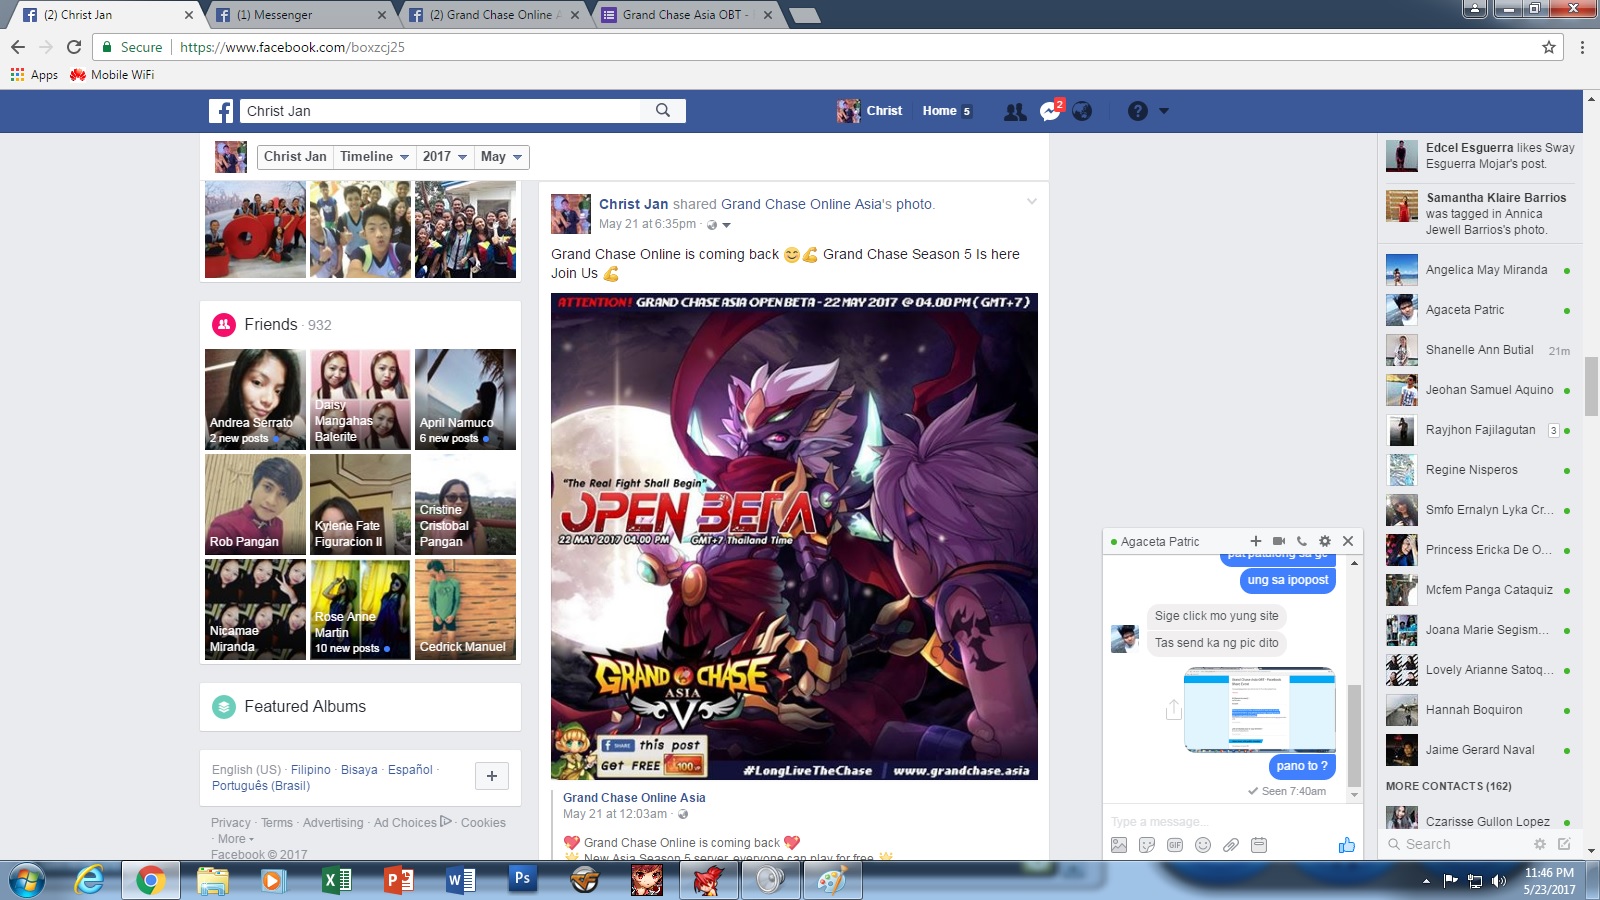Attach a file with the paperclip icon
The image size is (1600, 900).
[1231, 845]
